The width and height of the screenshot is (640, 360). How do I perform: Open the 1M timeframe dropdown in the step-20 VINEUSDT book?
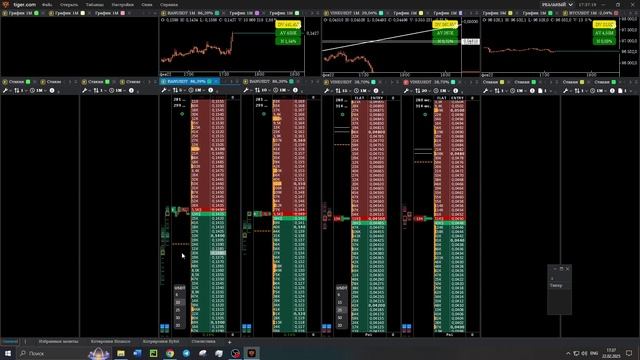442,90
